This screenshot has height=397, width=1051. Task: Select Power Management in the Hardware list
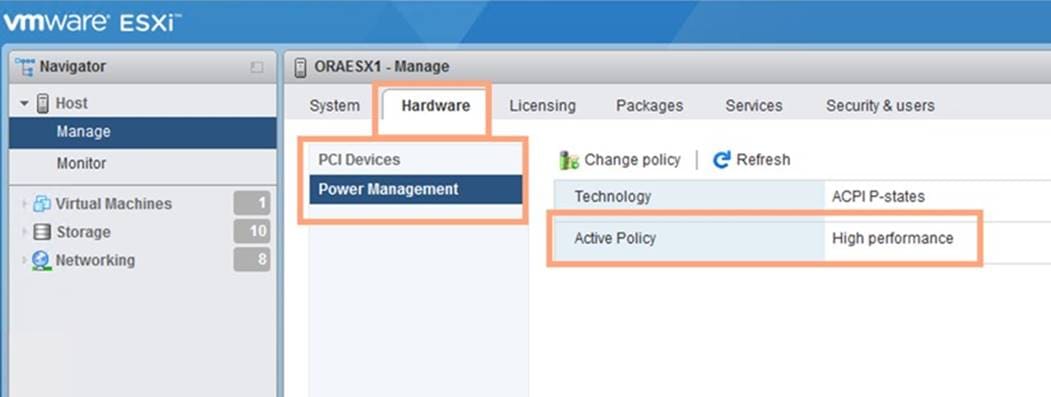tap(416, 189)
